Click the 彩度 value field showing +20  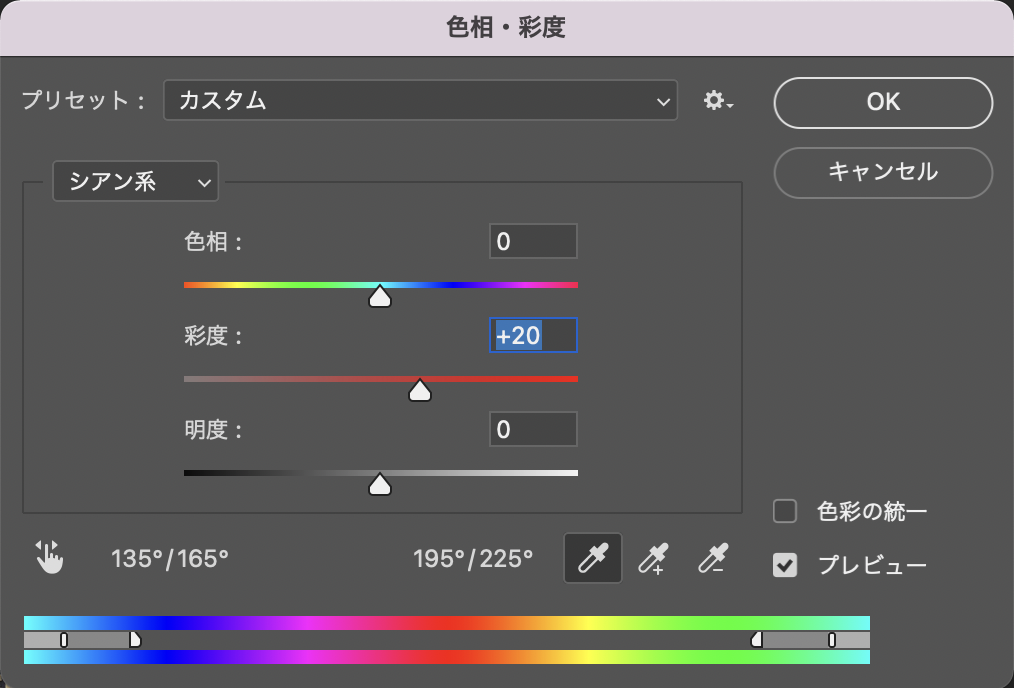click(533, 336)
